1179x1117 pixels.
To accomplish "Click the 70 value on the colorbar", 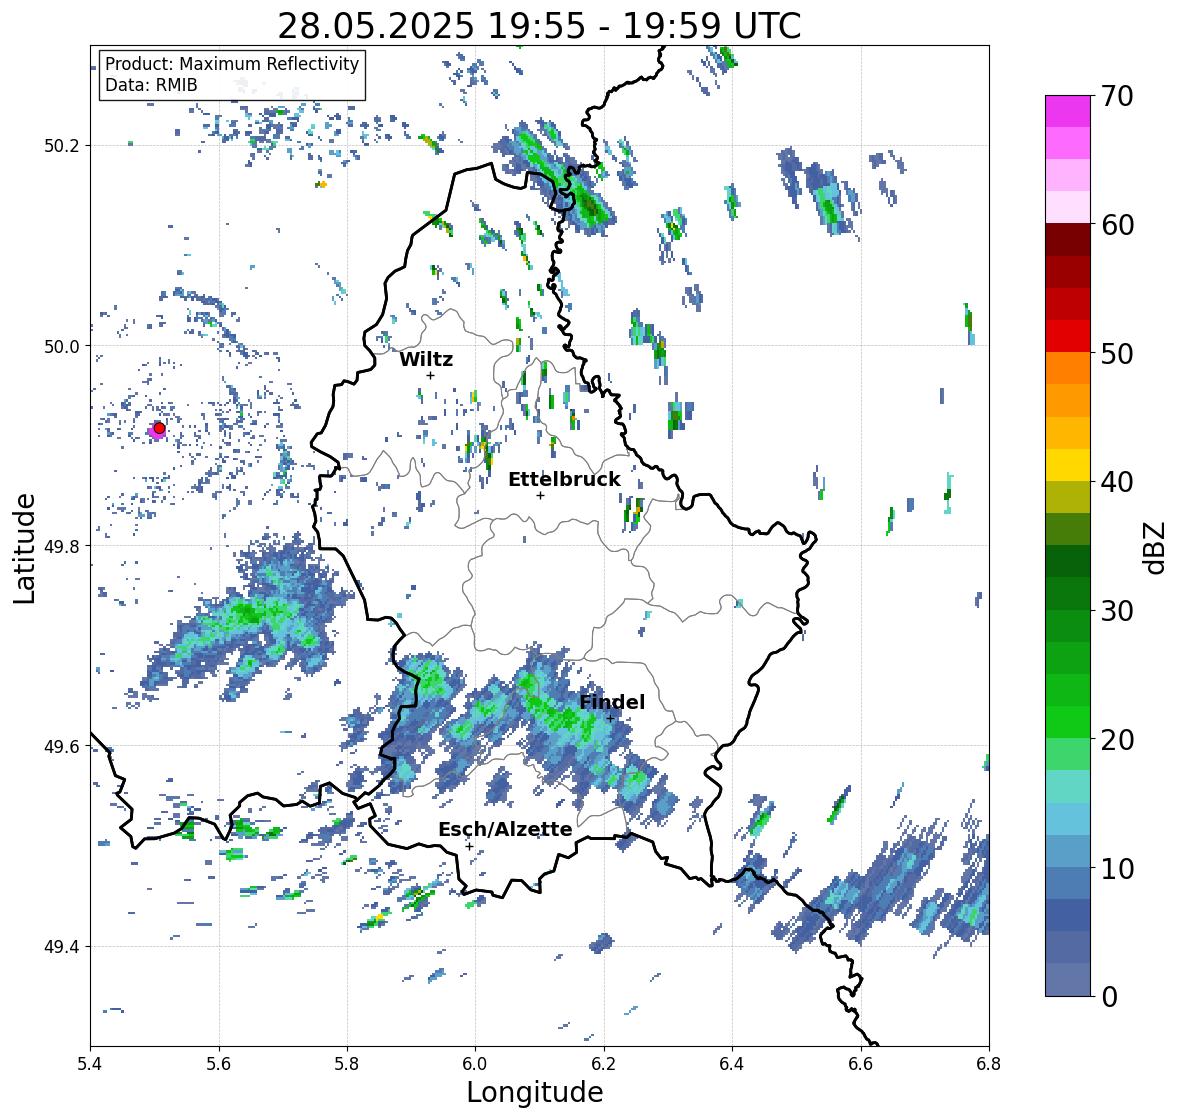I will (1117, 96).
